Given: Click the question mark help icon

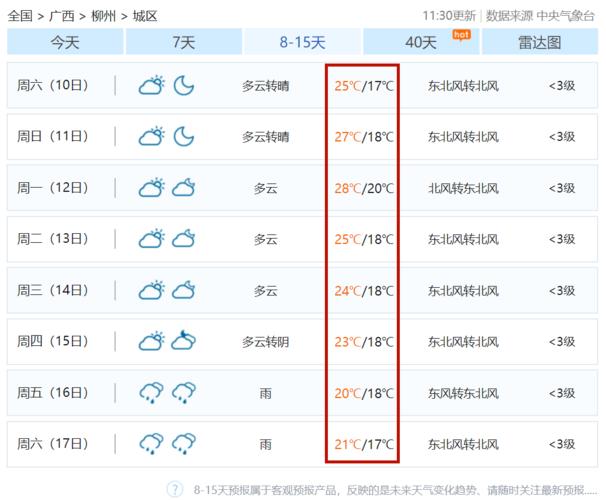Looking at the screenshot, I should click(x=175, y=490).
